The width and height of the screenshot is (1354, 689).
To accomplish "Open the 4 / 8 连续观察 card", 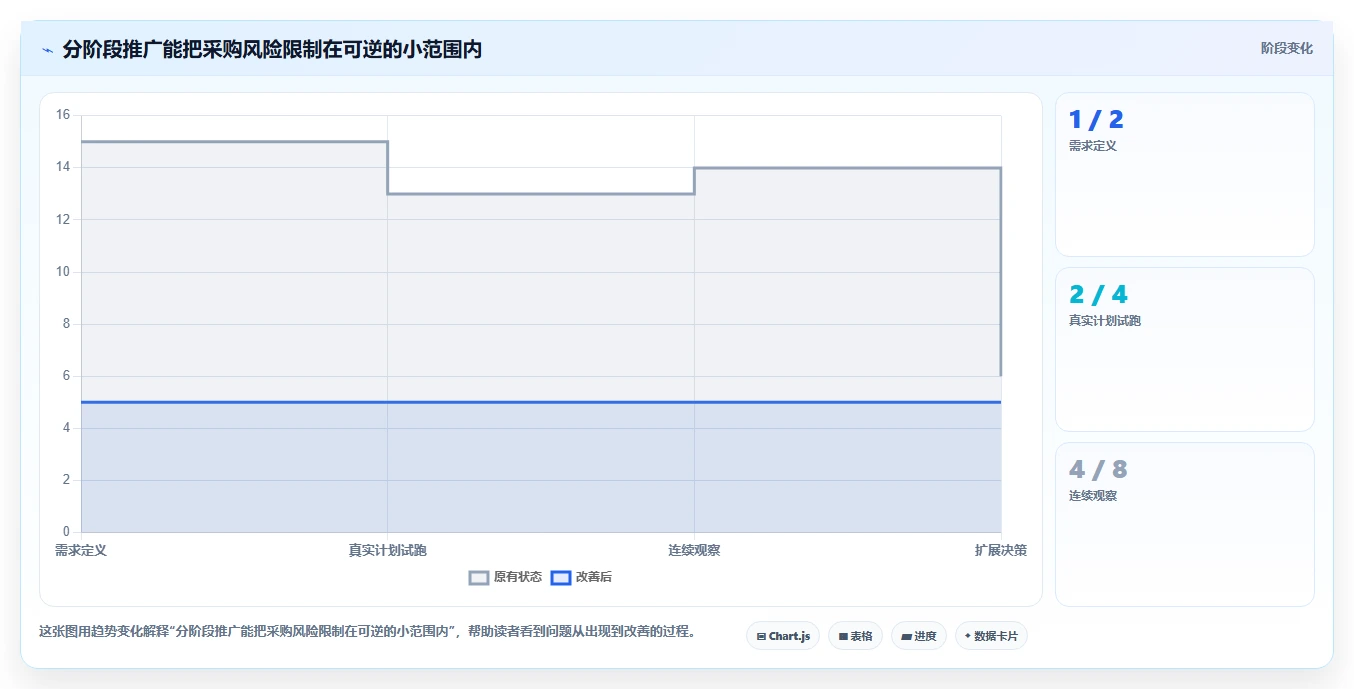I will coord(1185,525).
